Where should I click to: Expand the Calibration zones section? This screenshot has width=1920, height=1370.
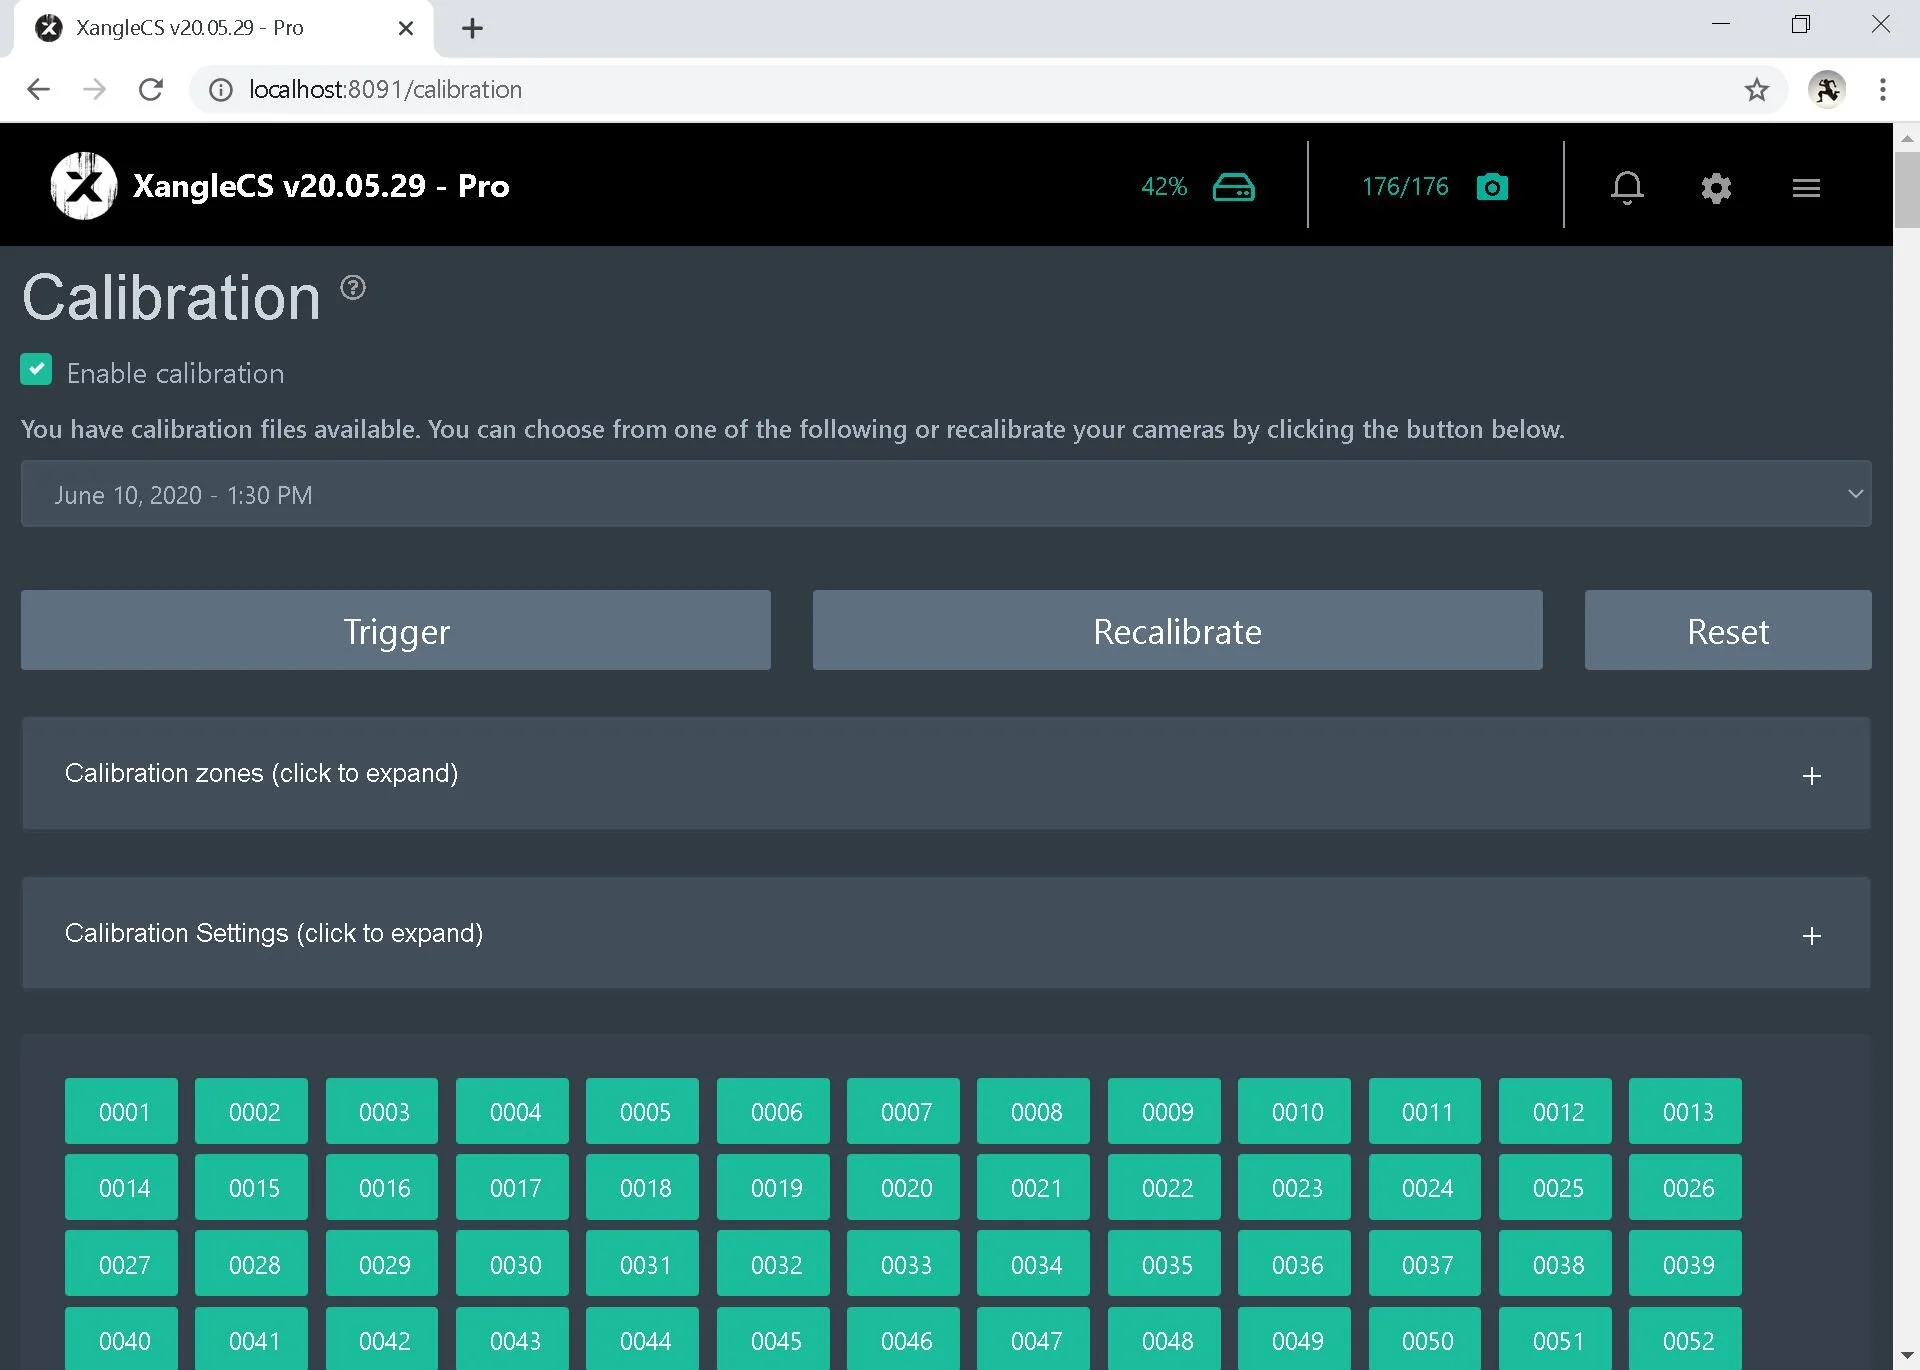(x=945, y=774)
